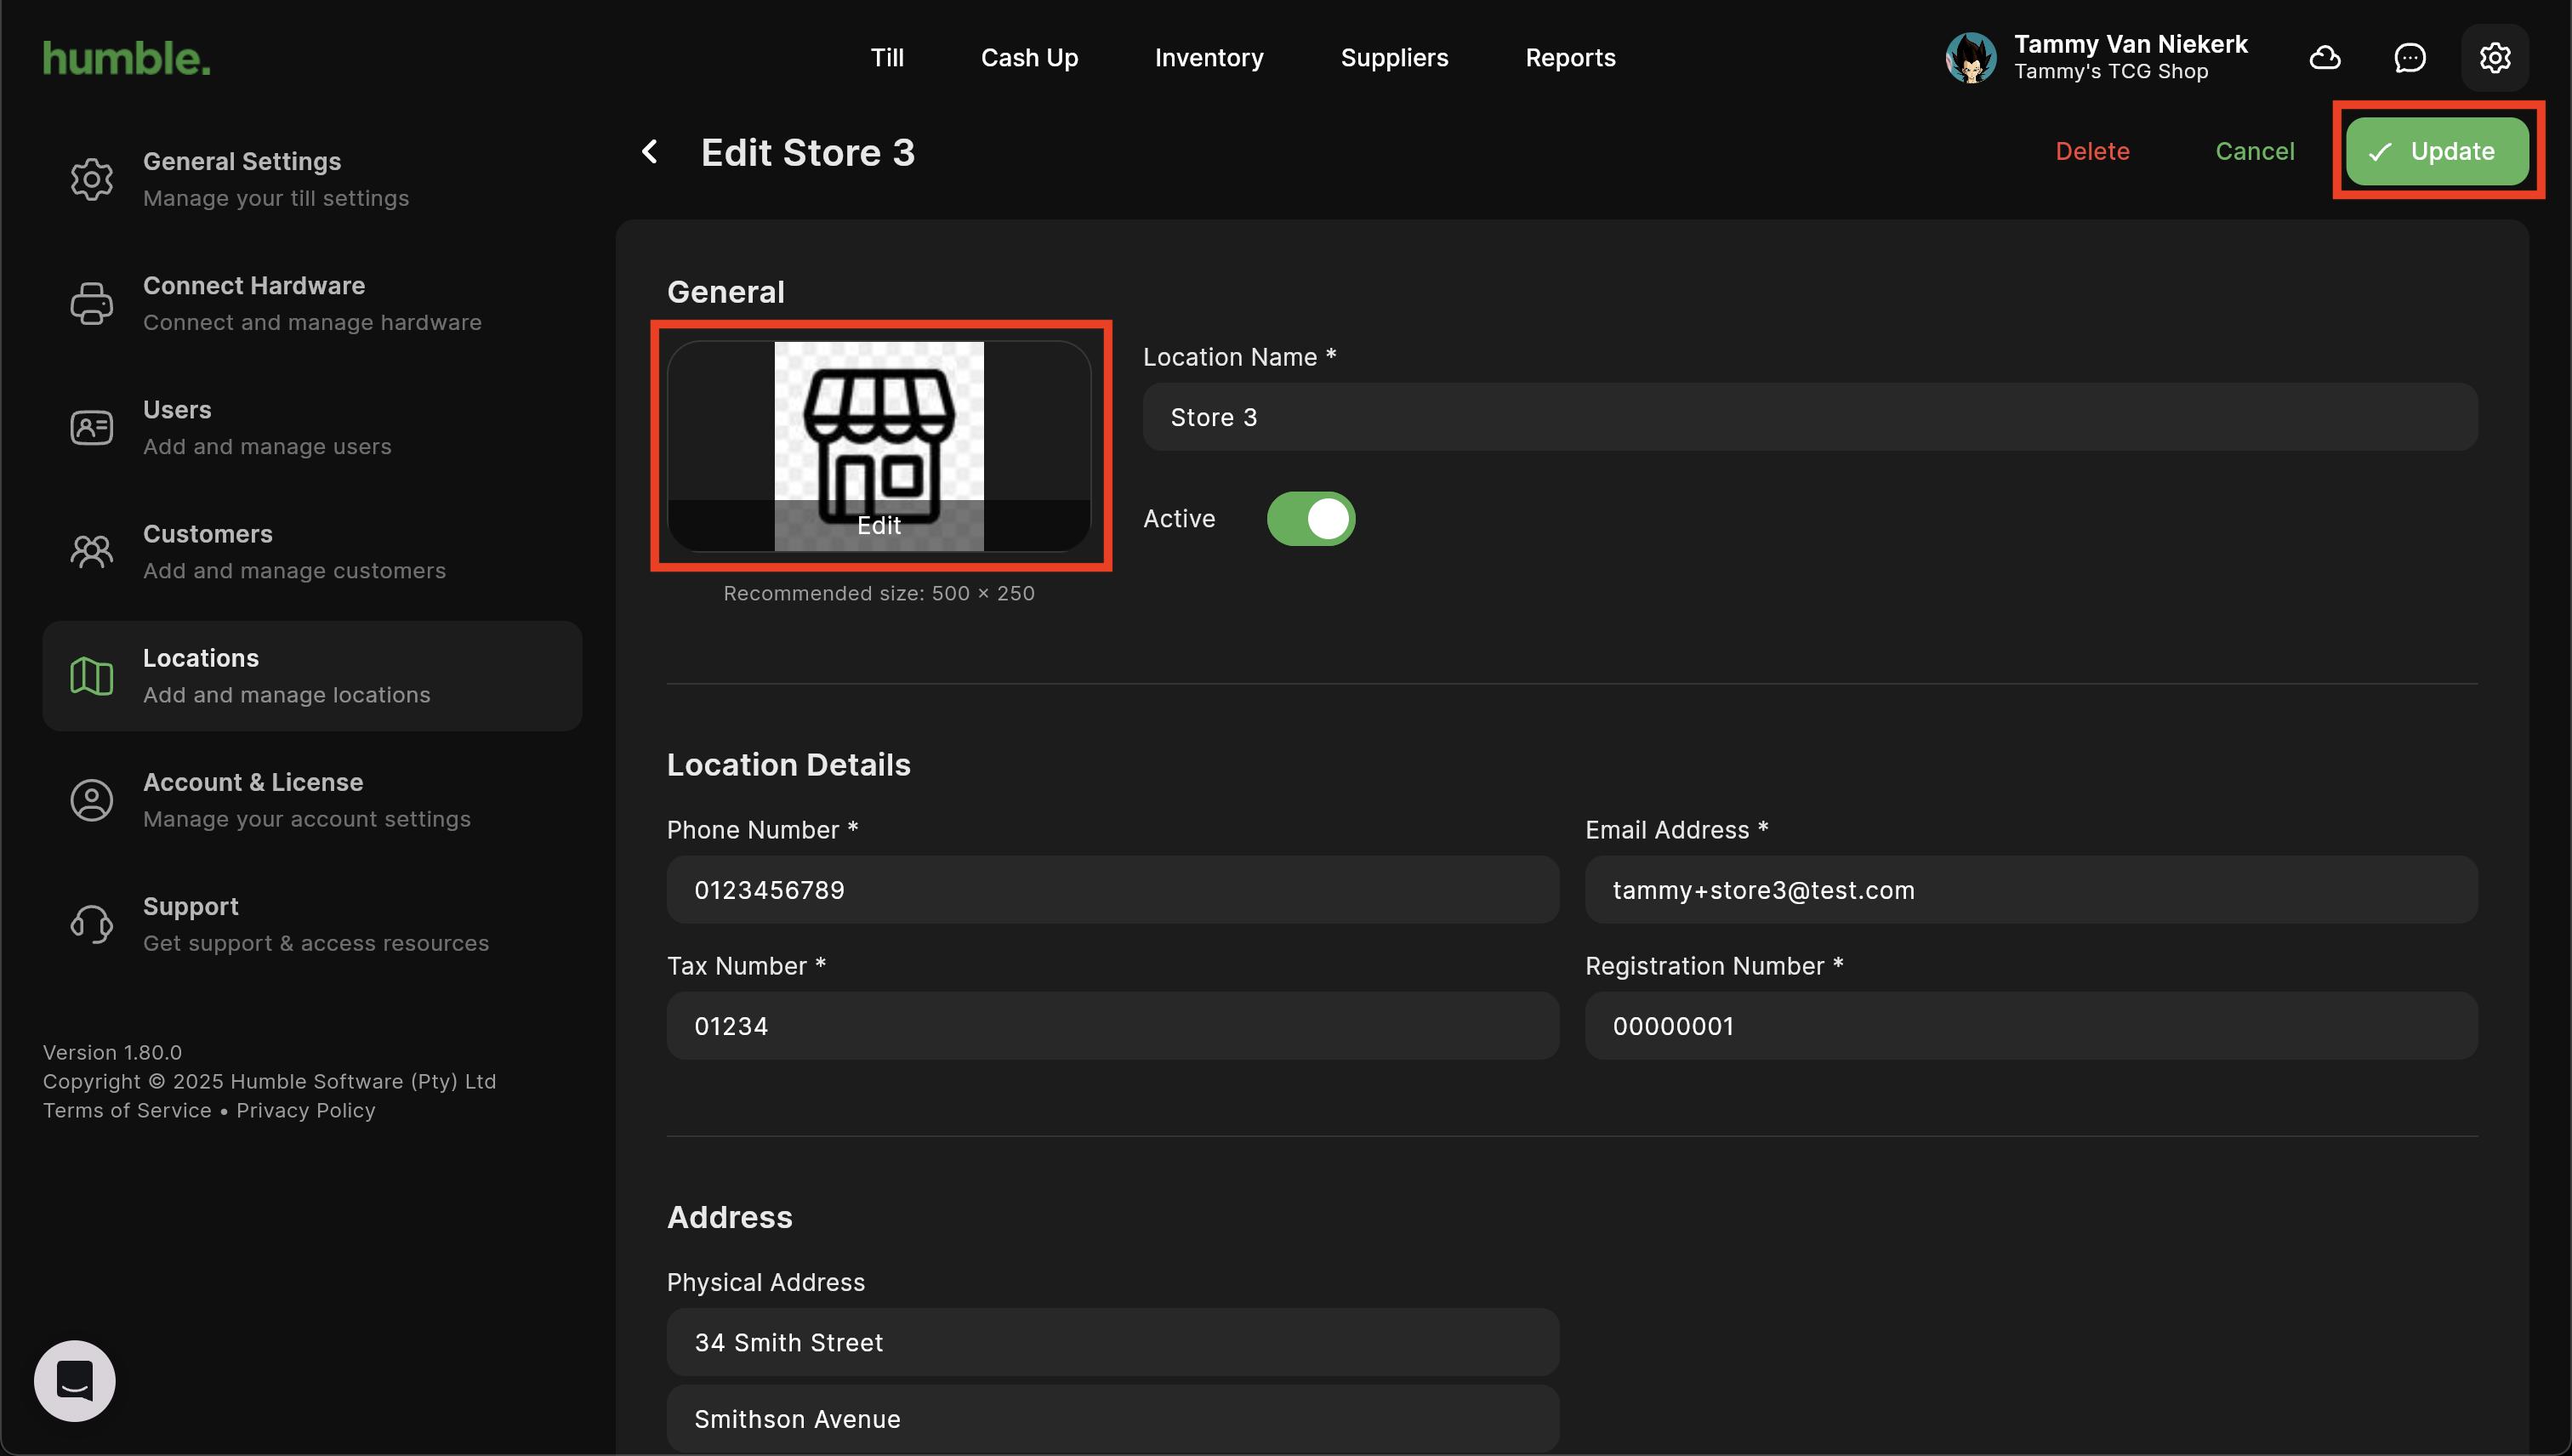2572x1456 pixels.
Task: Click Tammy Van Niekerk profile avatar
Action: tap(1971, 58)
